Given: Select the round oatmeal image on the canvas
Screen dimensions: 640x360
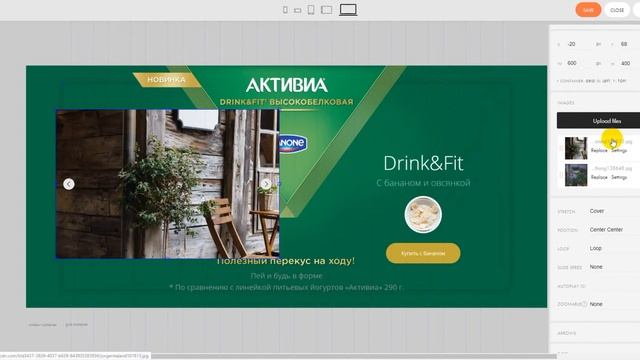Looking at the screenshot, I should coord(423,215).
